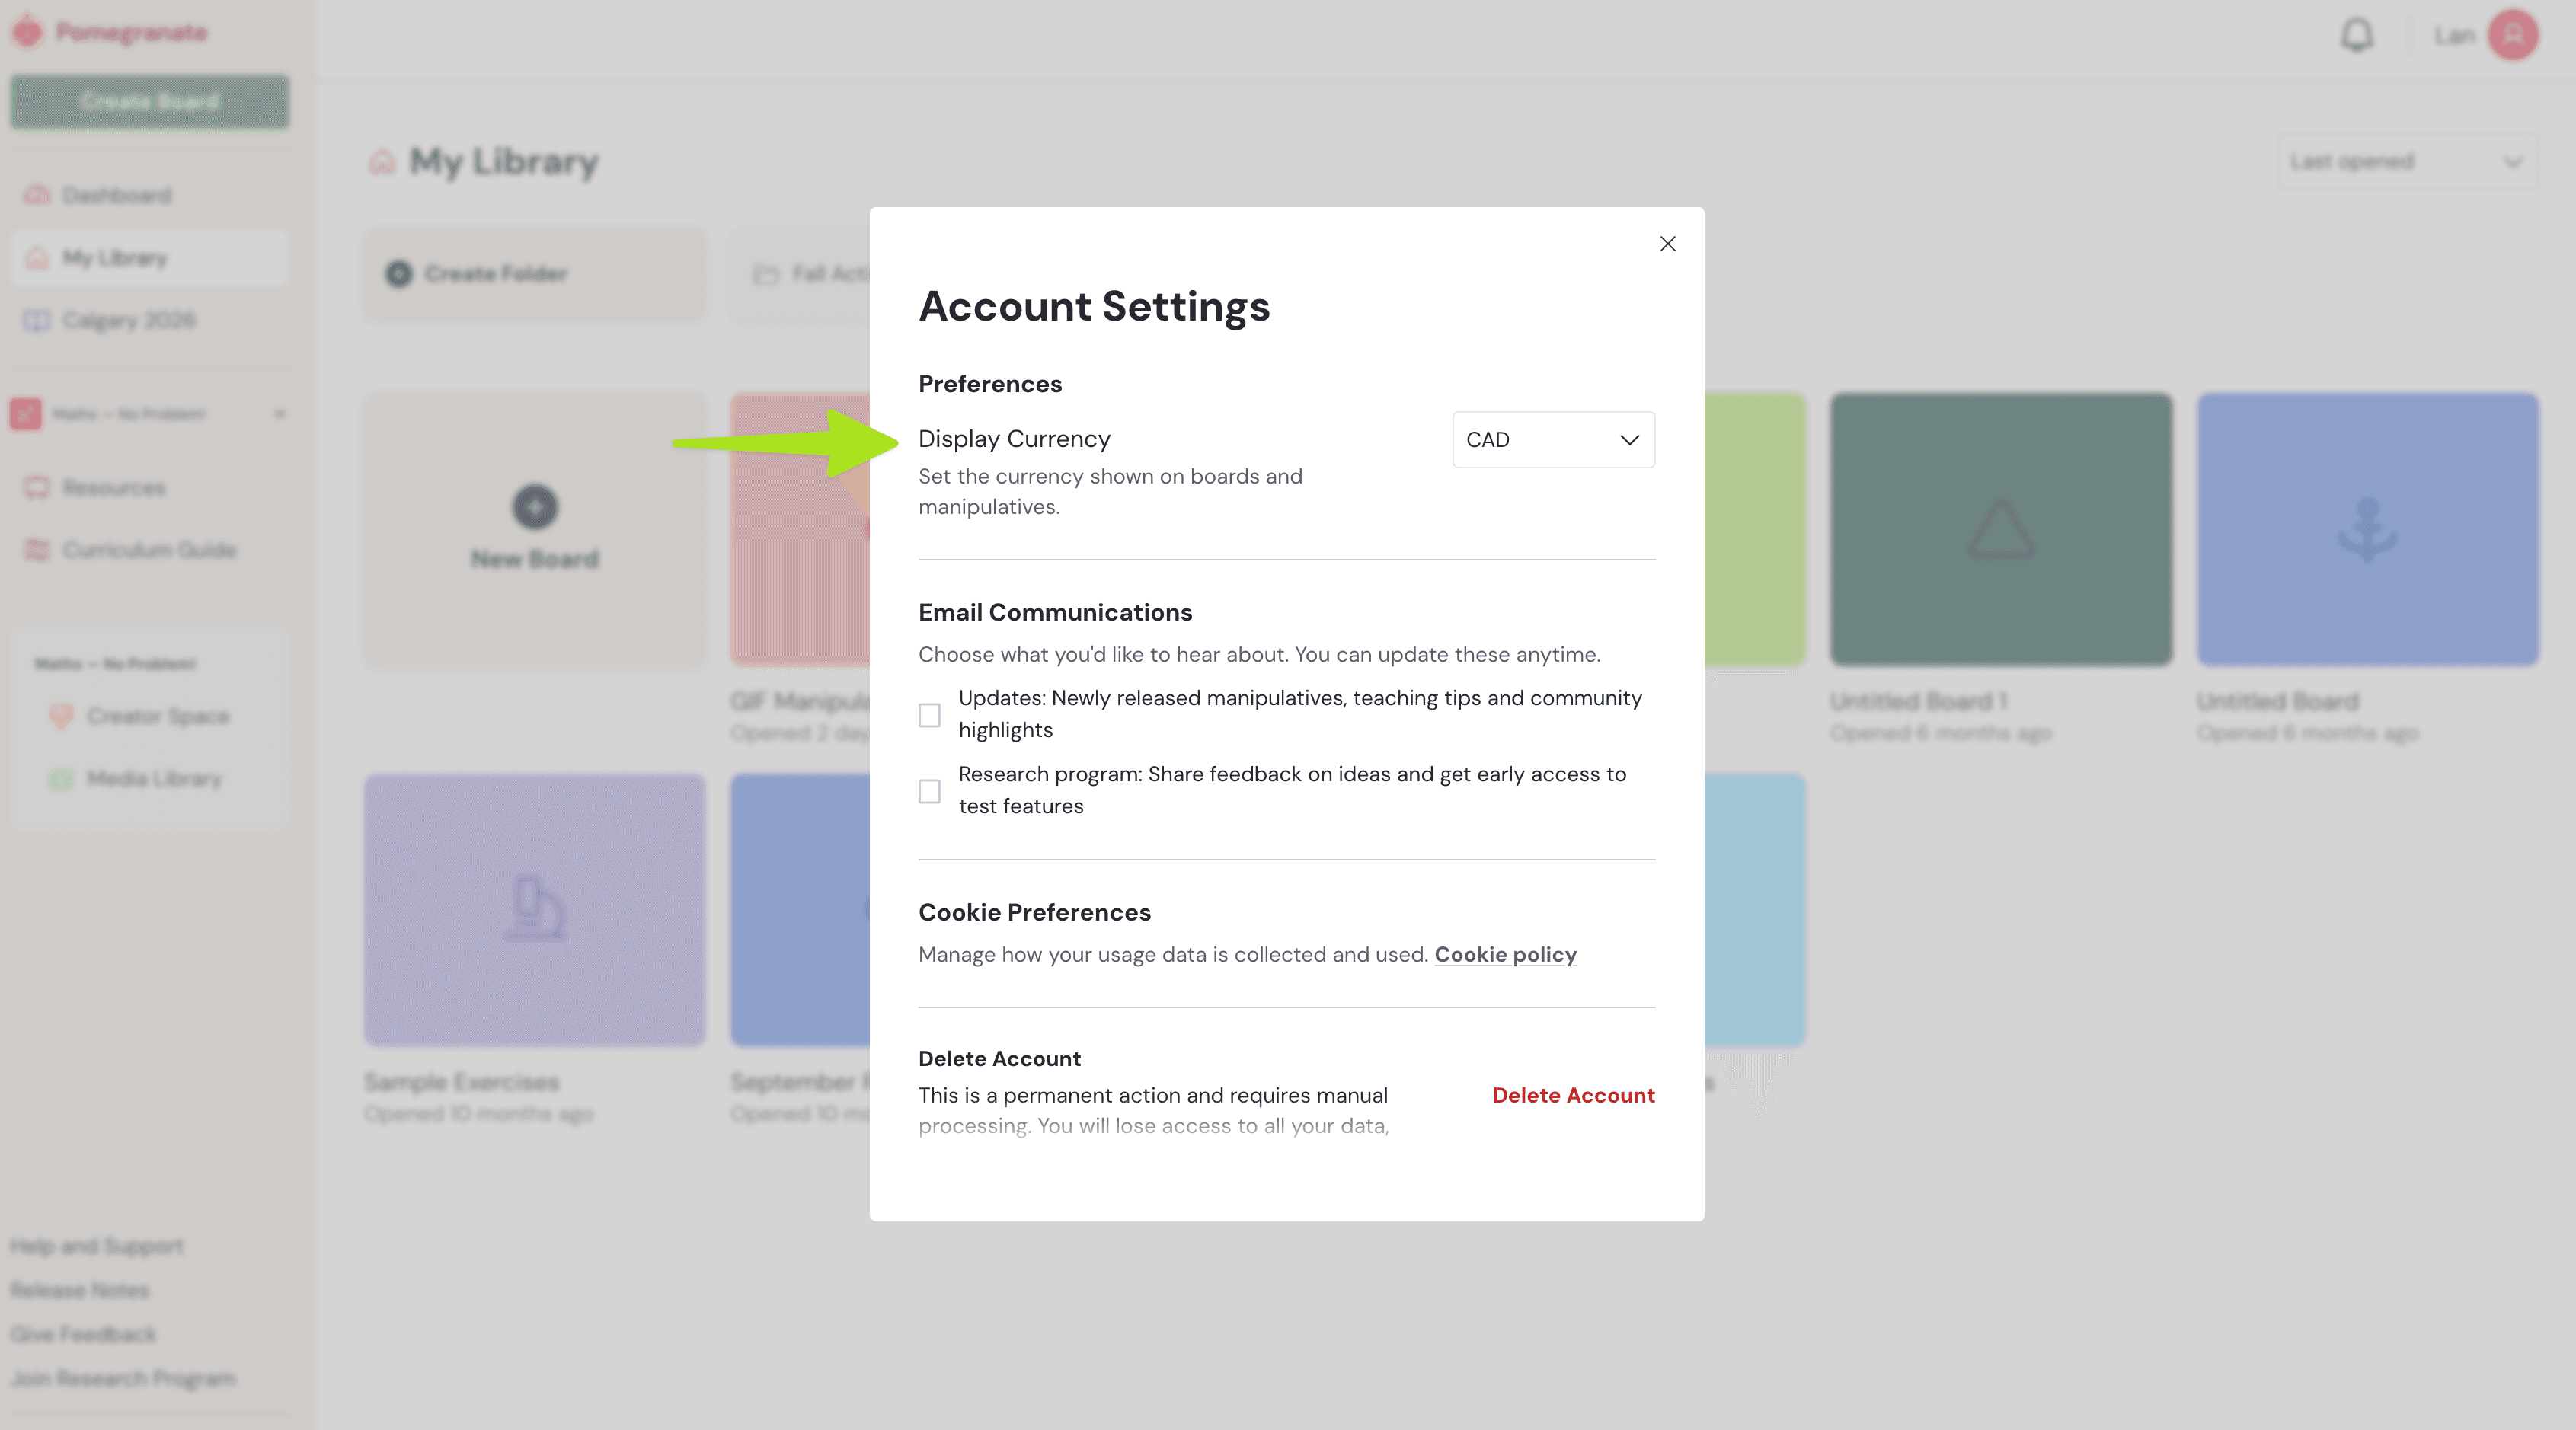Go to Dashboard in the sidebar
This screenshot has height=1430, width=2576.
(x=150, y=195)
